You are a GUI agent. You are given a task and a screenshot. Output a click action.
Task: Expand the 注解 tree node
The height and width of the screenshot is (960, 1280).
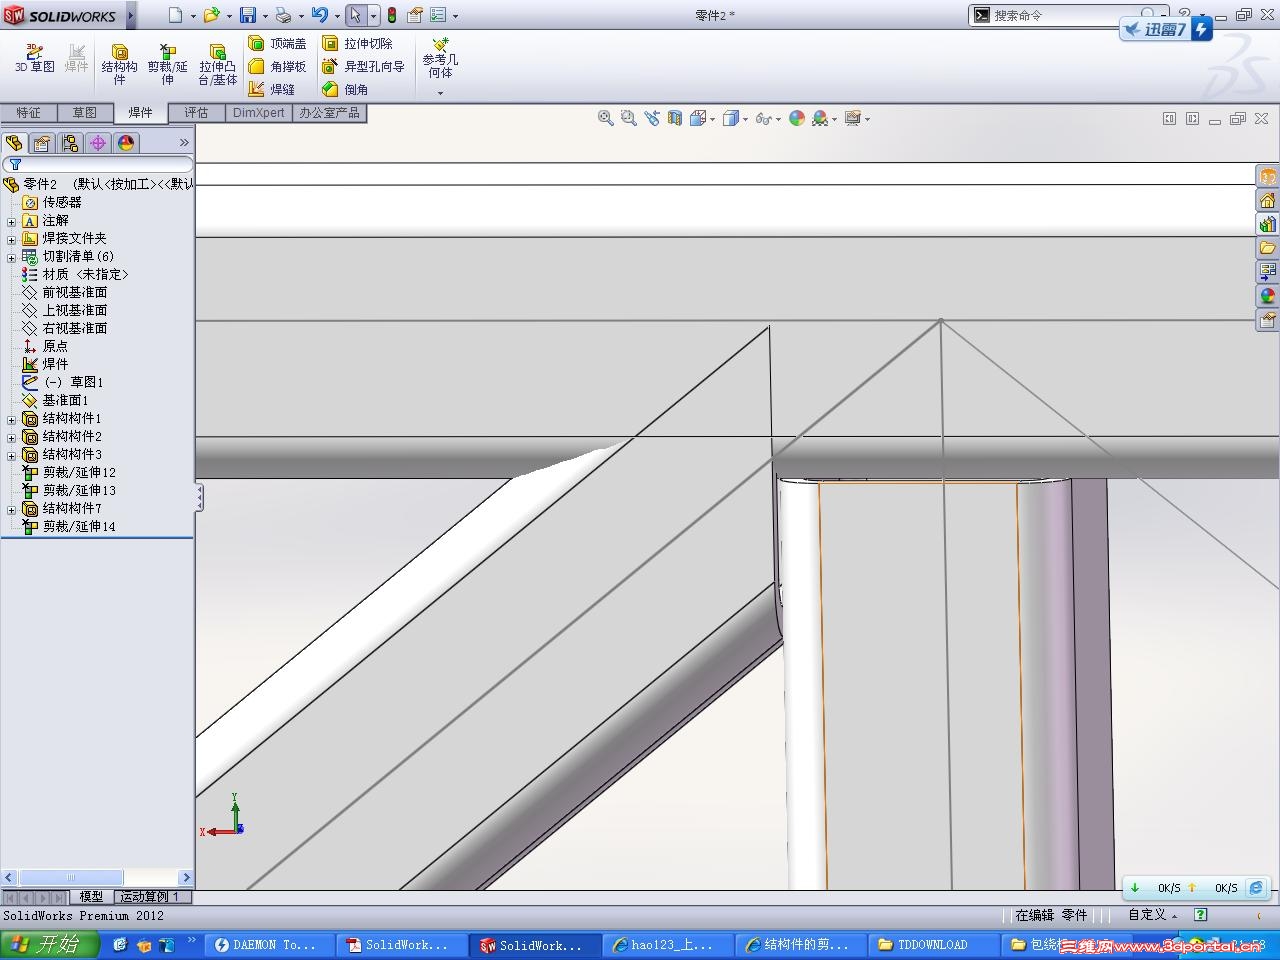click(12, 221)
